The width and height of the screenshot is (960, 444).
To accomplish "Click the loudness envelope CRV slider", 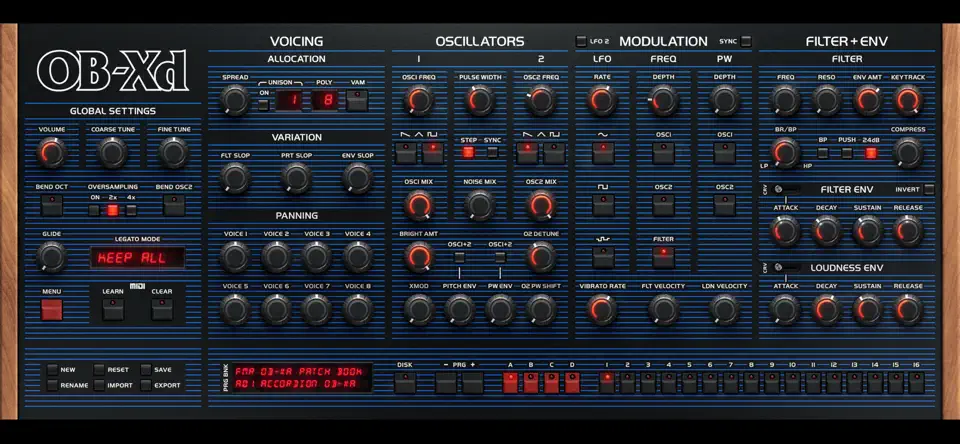I will point(787,267).
